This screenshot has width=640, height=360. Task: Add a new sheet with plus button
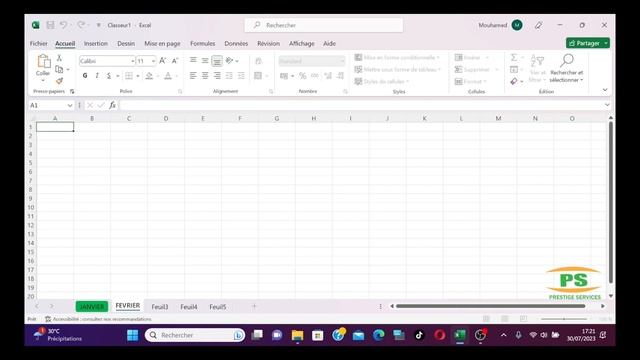[x=254, y=307]
